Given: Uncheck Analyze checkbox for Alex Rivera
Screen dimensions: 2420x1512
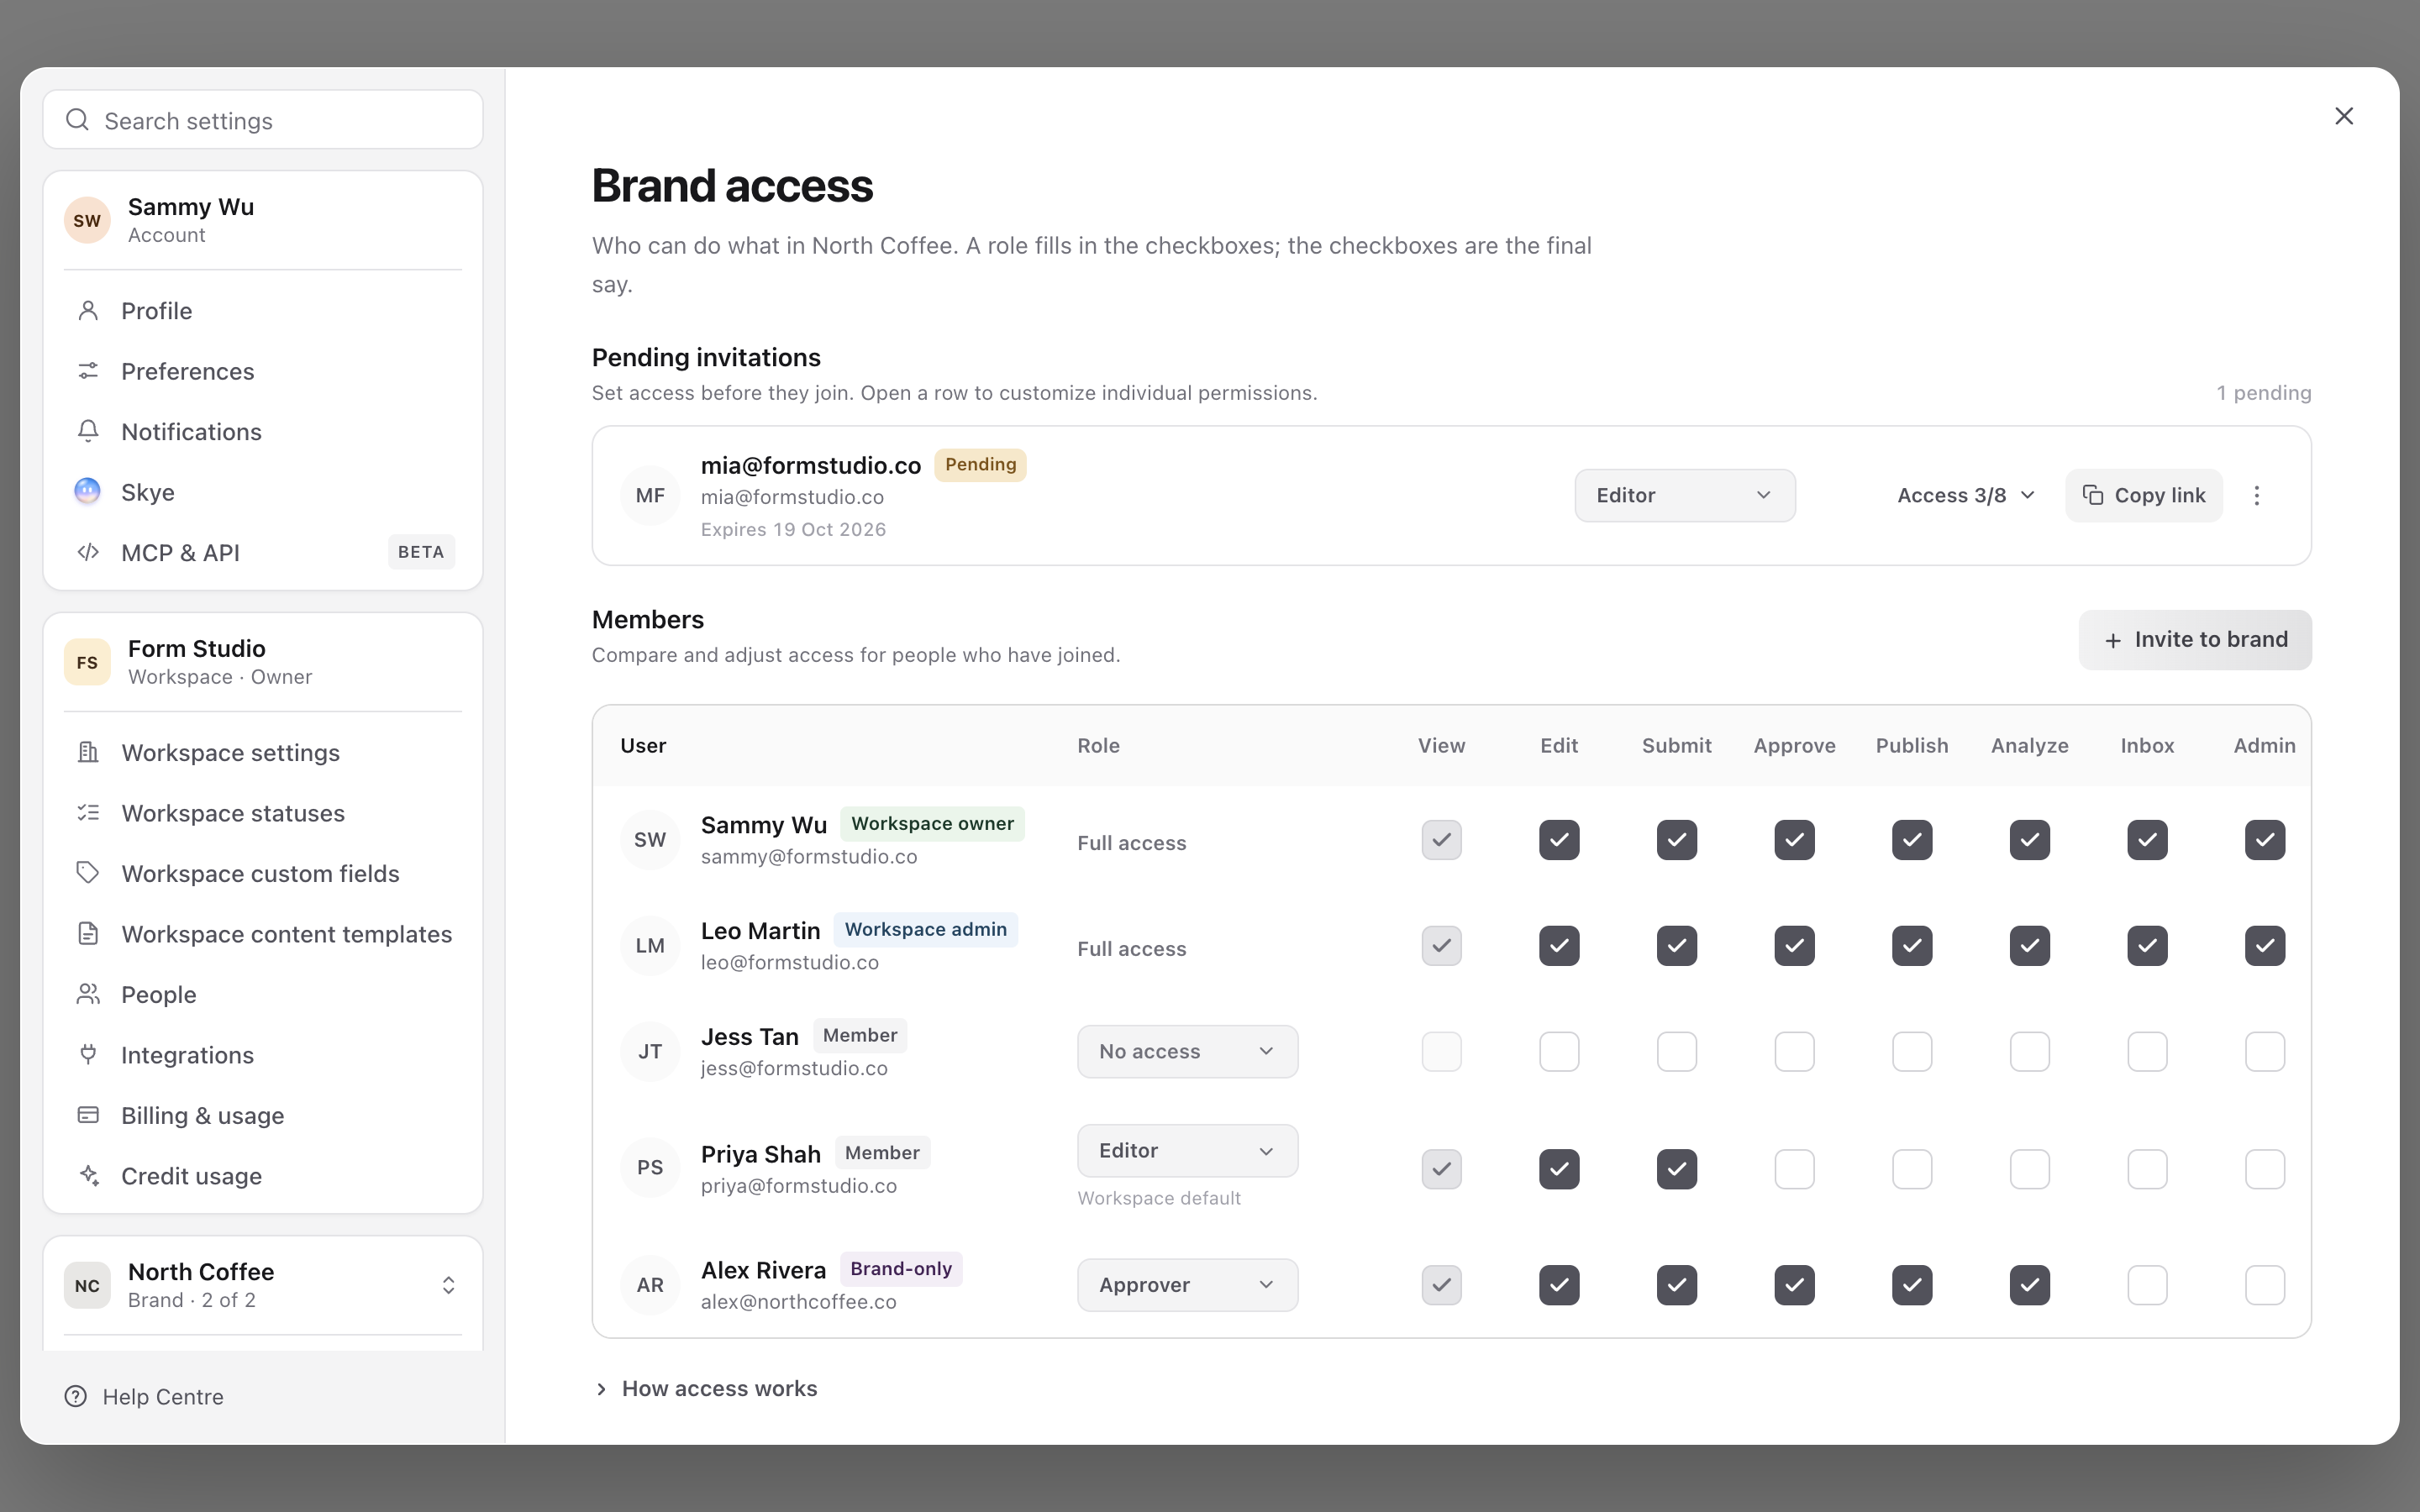Looking at the screenshot, I should click(x=2029, y=1285).
